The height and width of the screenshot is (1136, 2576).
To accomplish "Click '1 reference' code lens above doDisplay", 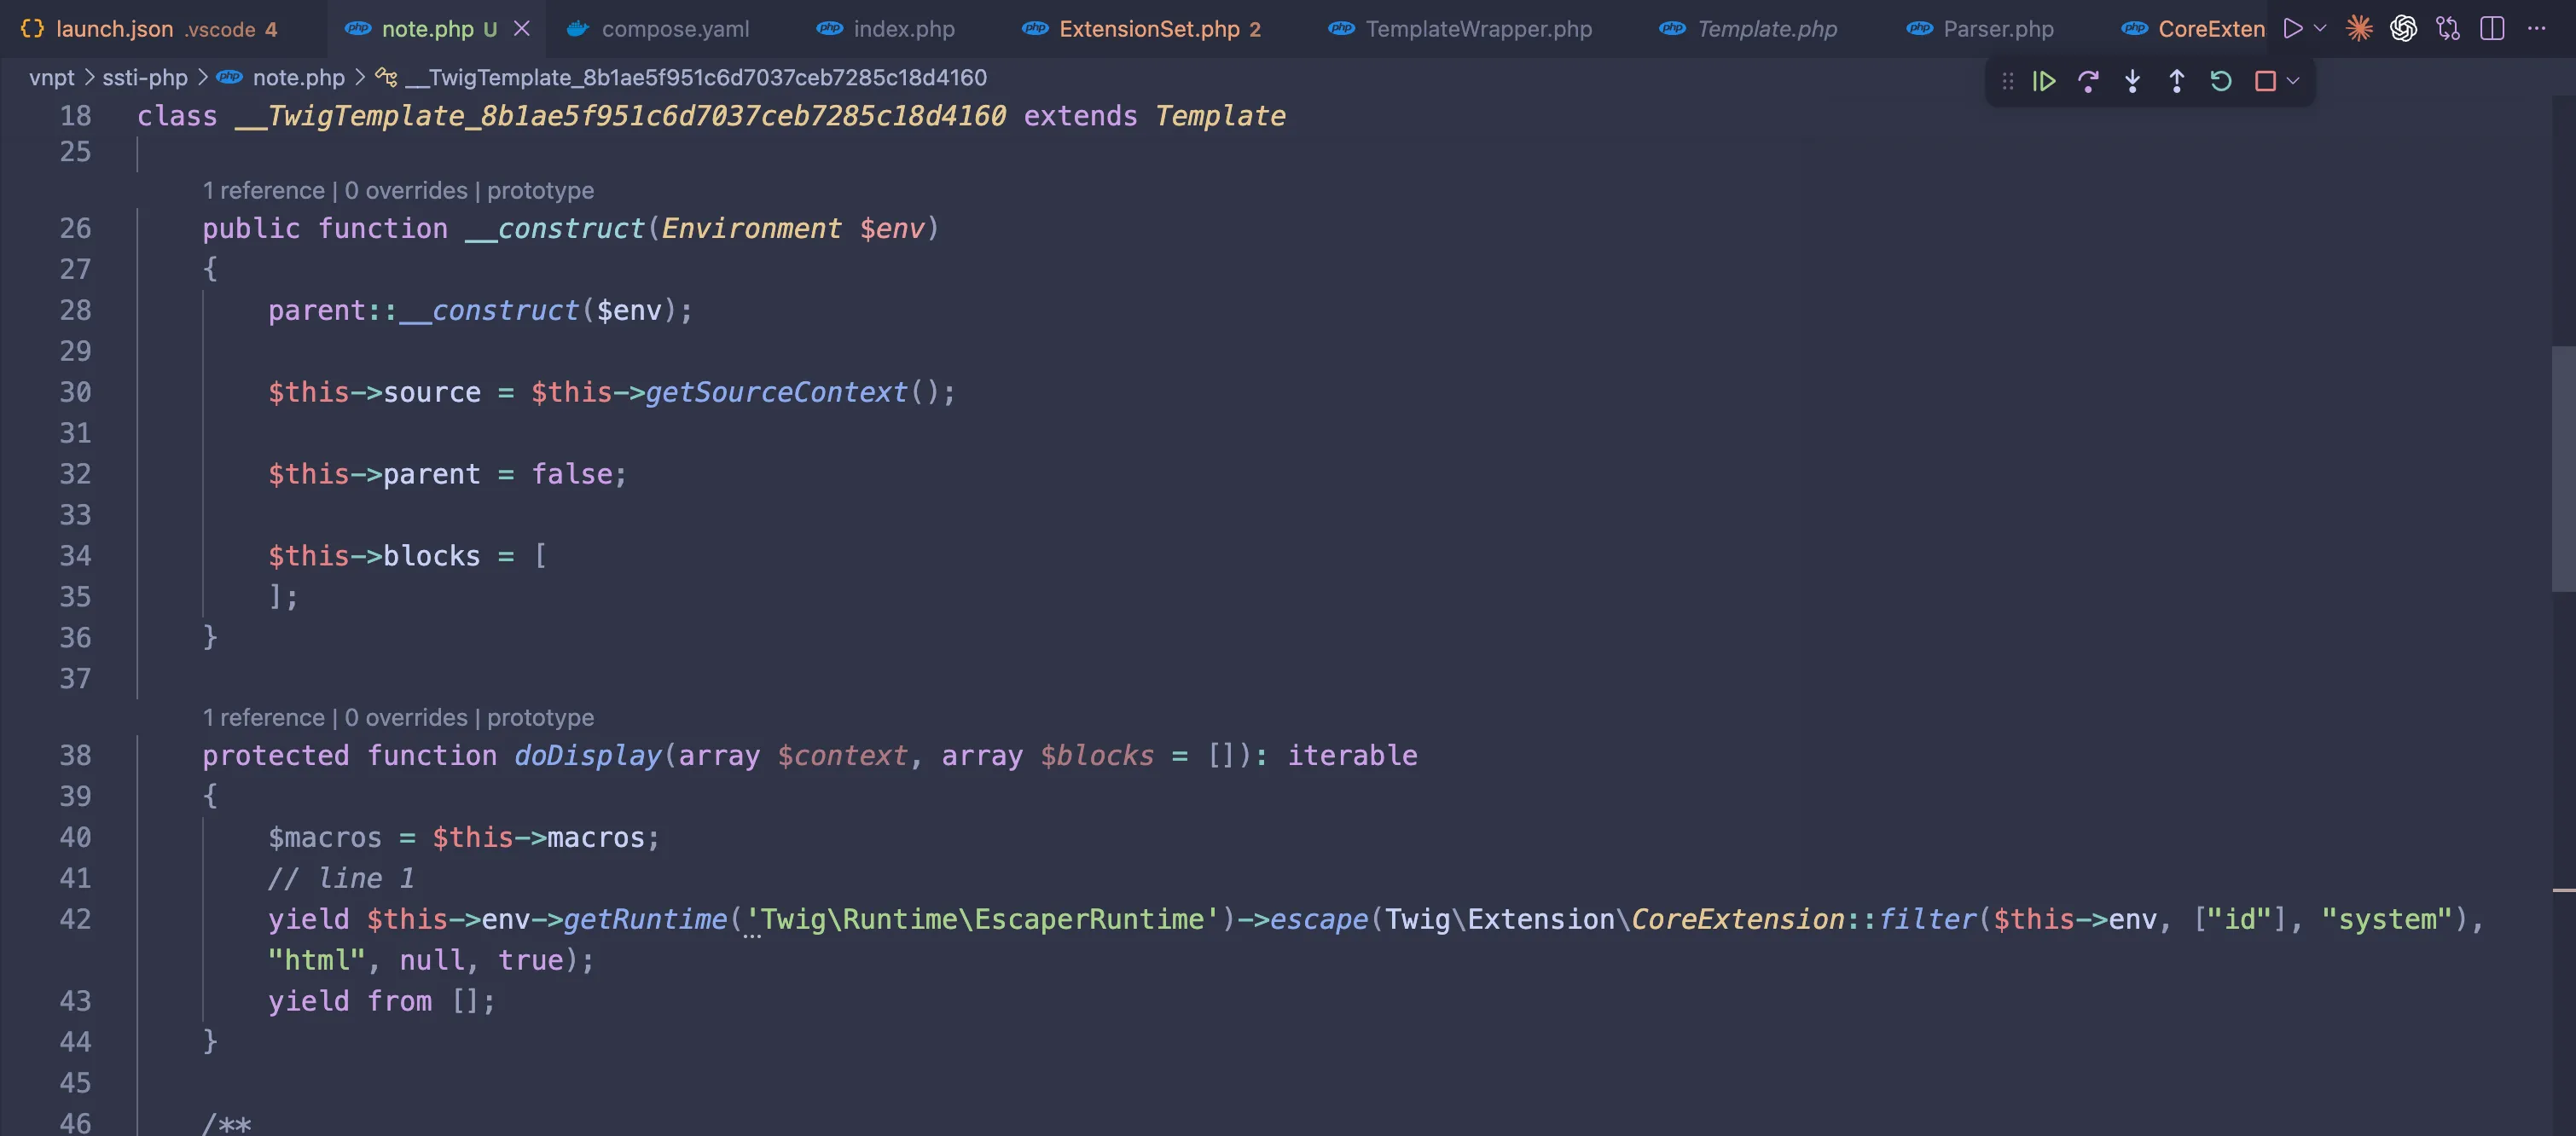I will click(x=264, y=717).
